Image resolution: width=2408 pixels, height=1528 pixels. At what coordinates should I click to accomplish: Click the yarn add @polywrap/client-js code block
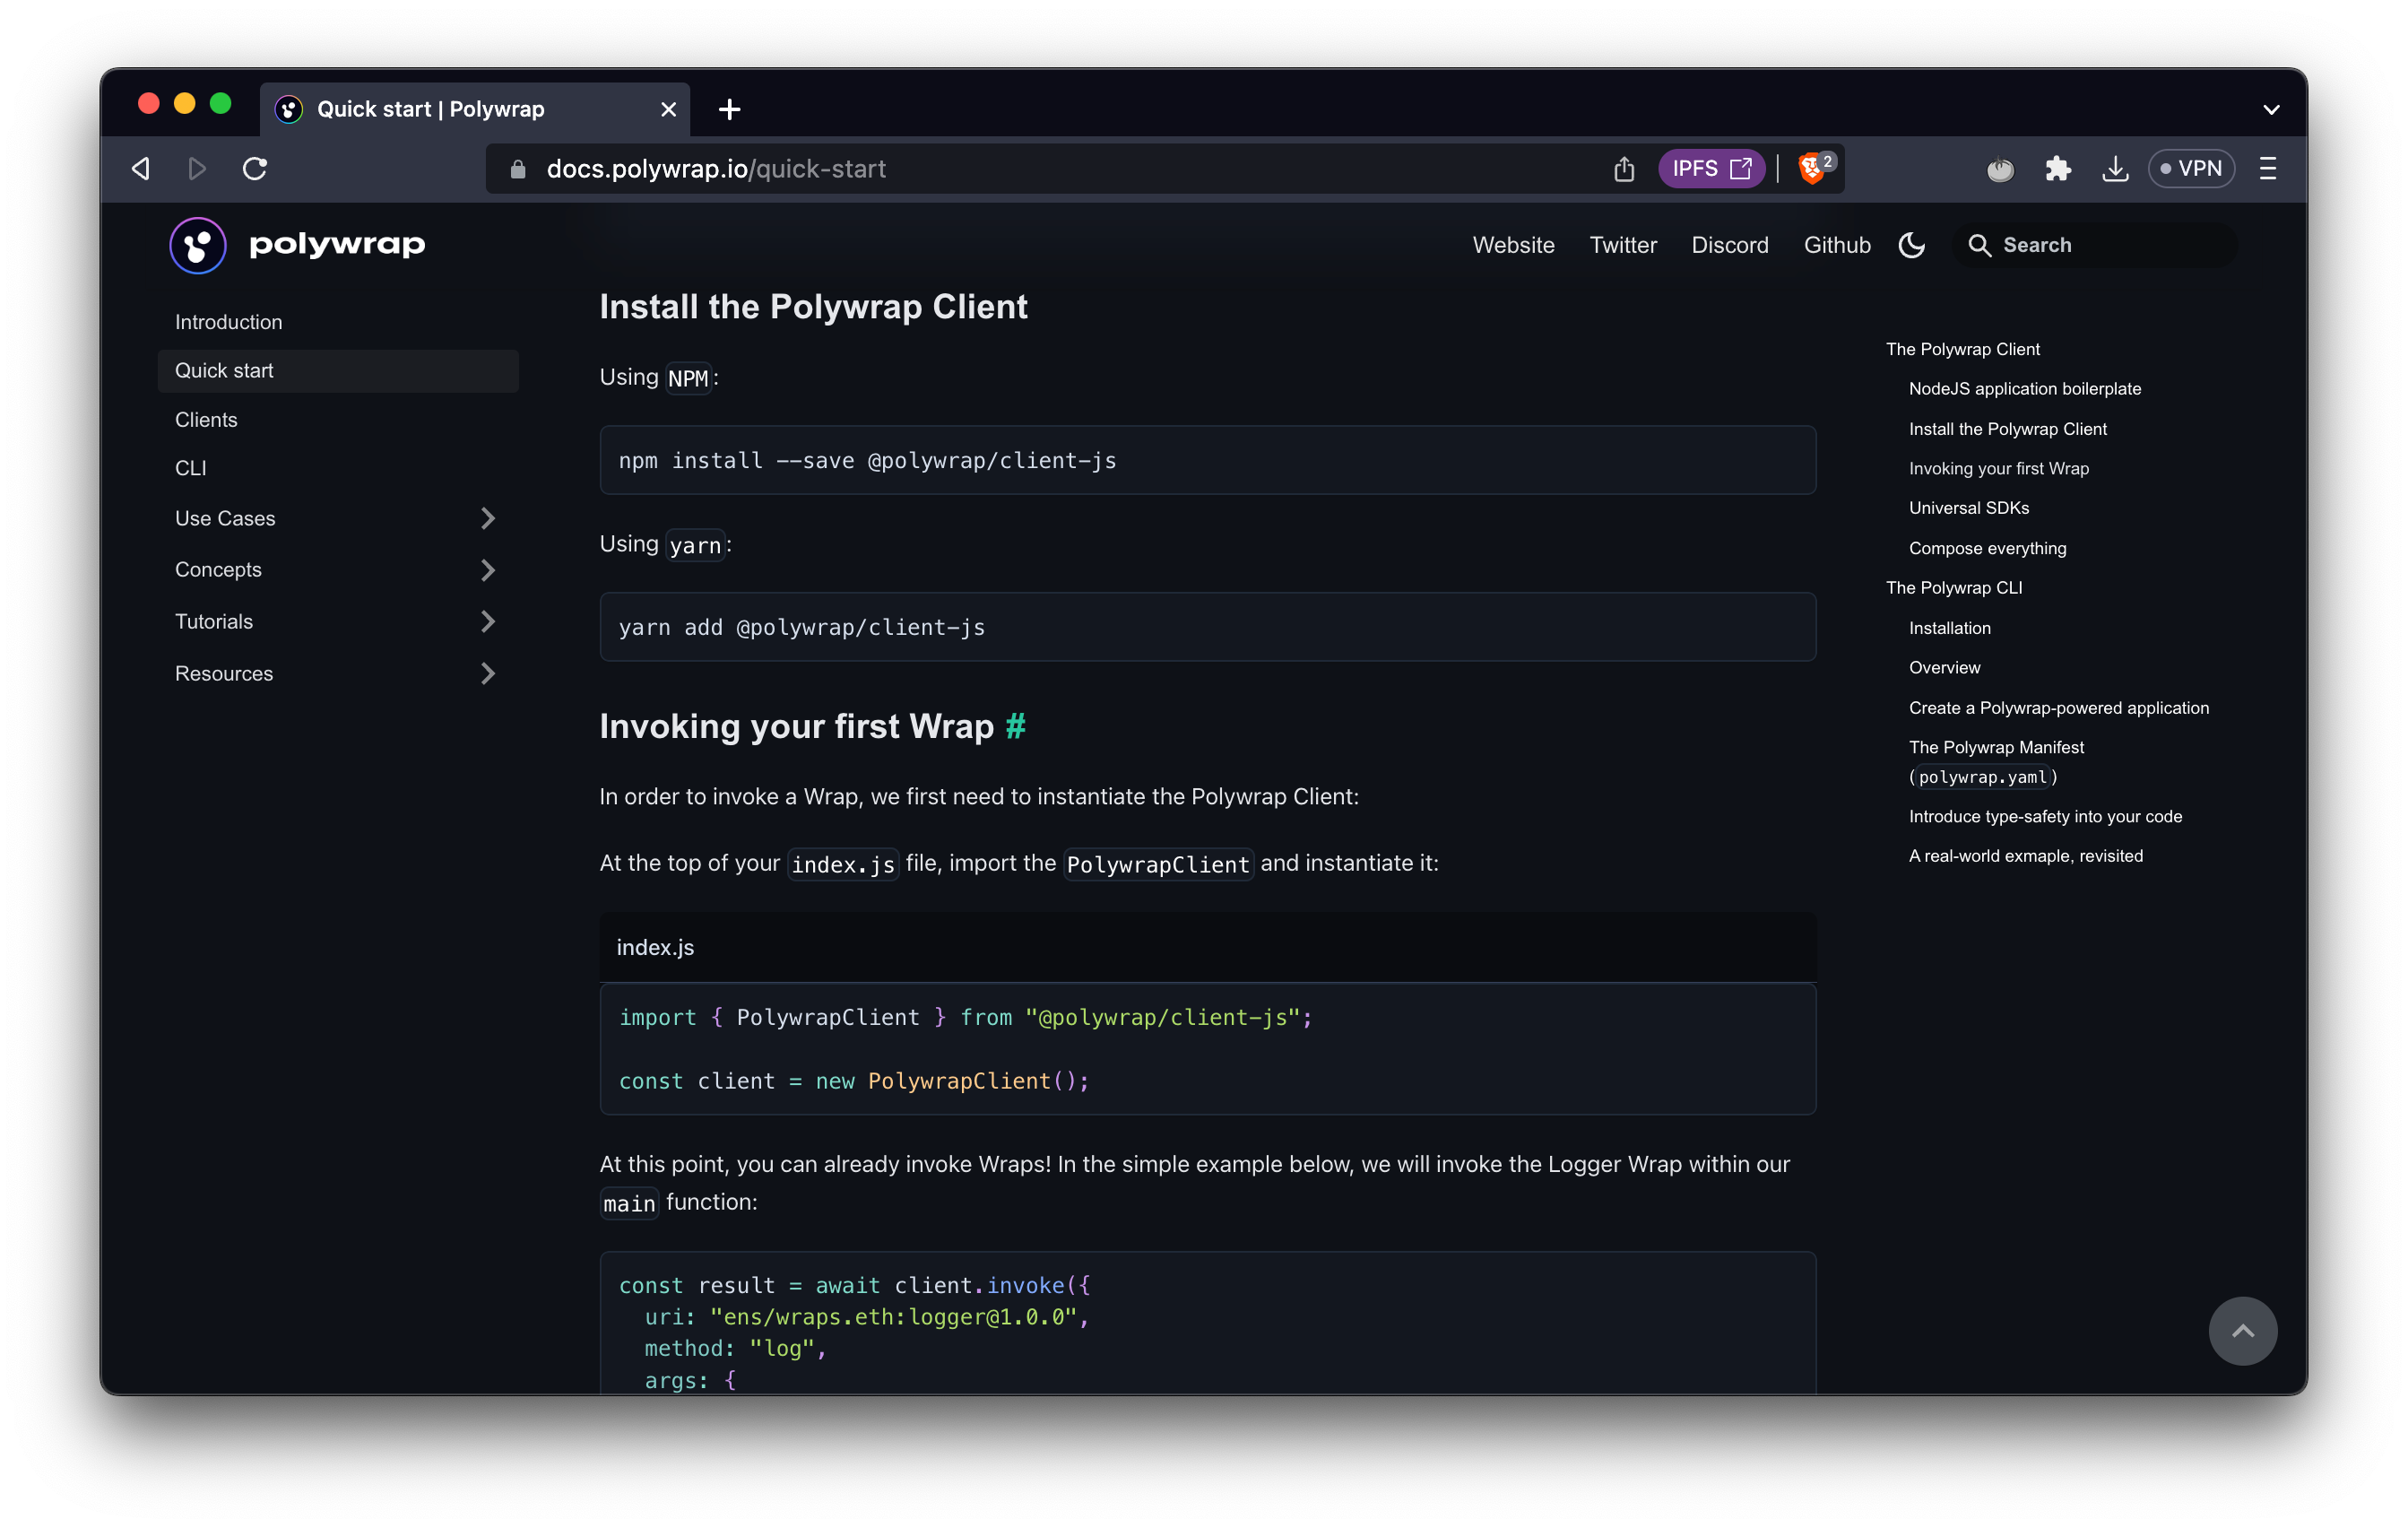click(1207, 627)
